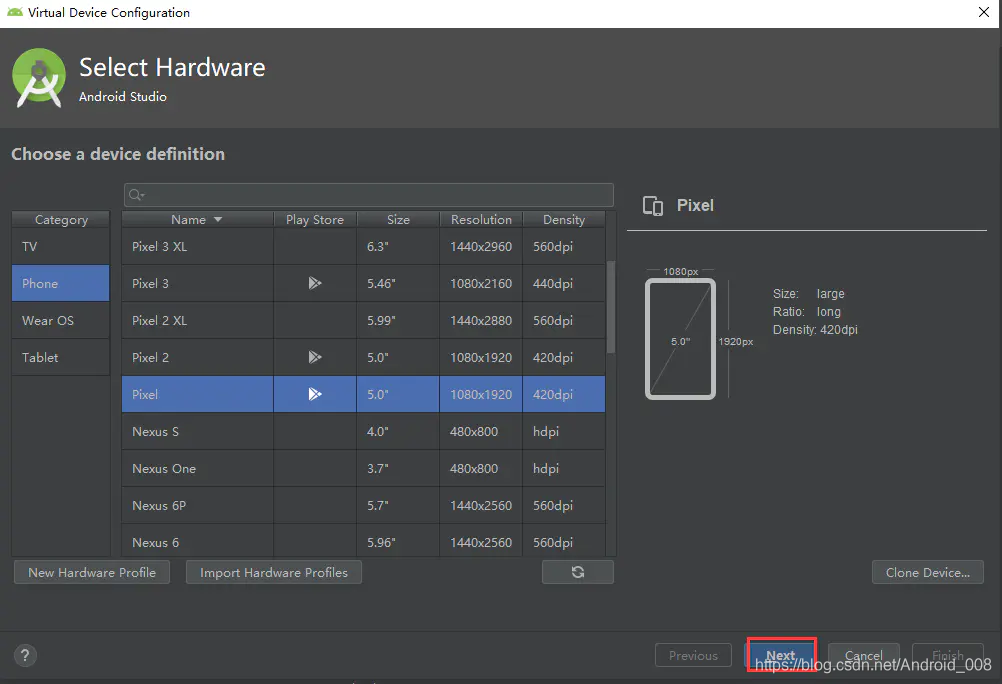Sort by the Resolution column header
Image resolution: width=1002 pixels, height=684 pixels.
pyautogui.click(x=481, y=219)
